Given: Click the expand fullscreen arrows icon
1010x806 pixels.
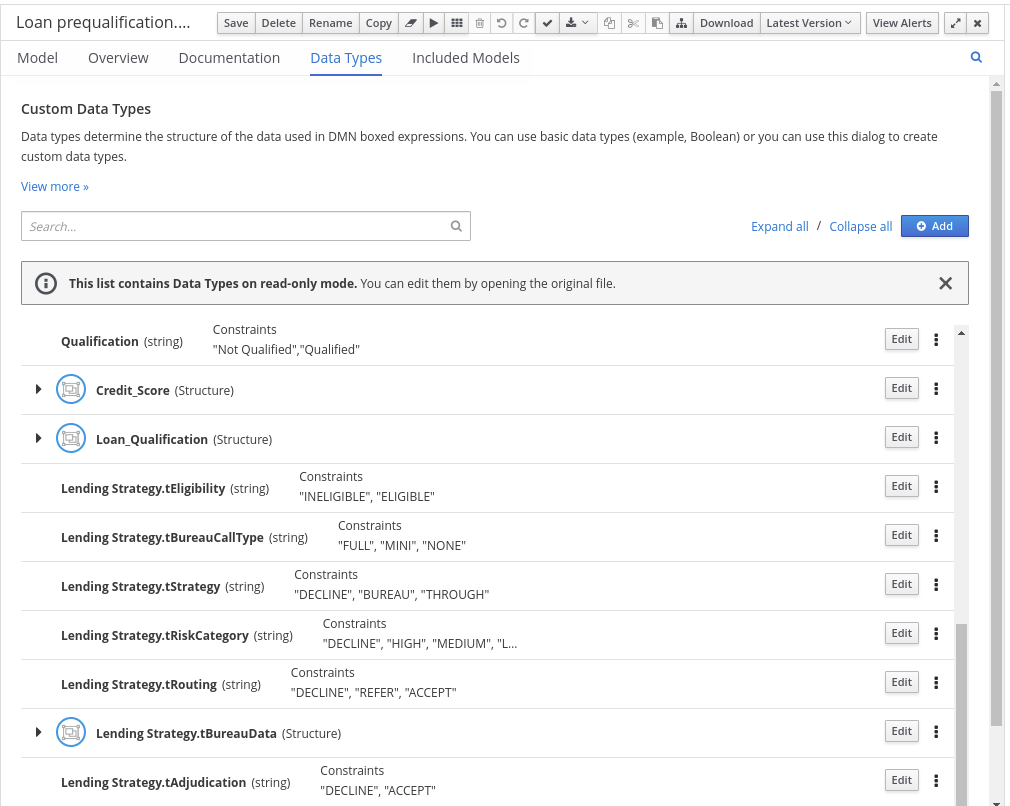Looking at the screenshot, I should [x=955, y=23].
